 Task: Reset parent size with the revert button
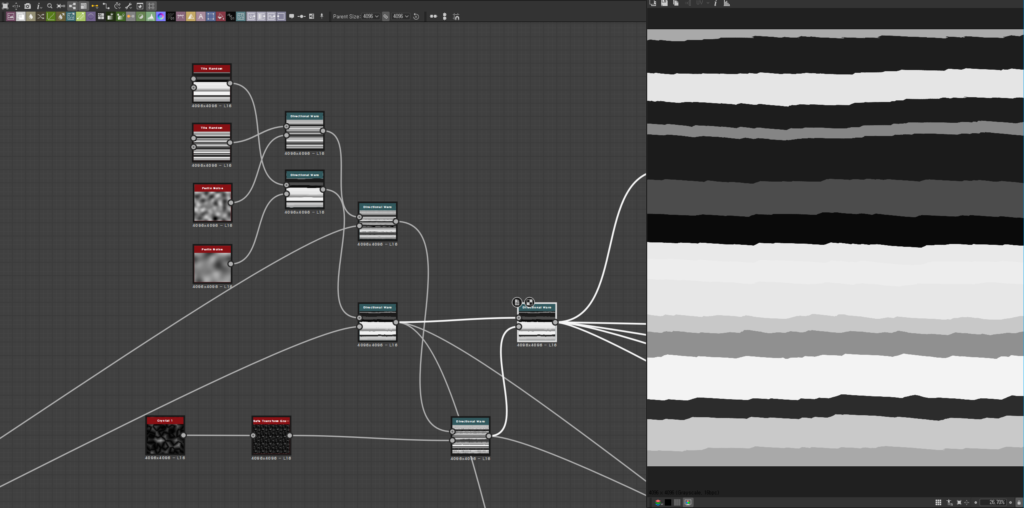tap(417, 17)
